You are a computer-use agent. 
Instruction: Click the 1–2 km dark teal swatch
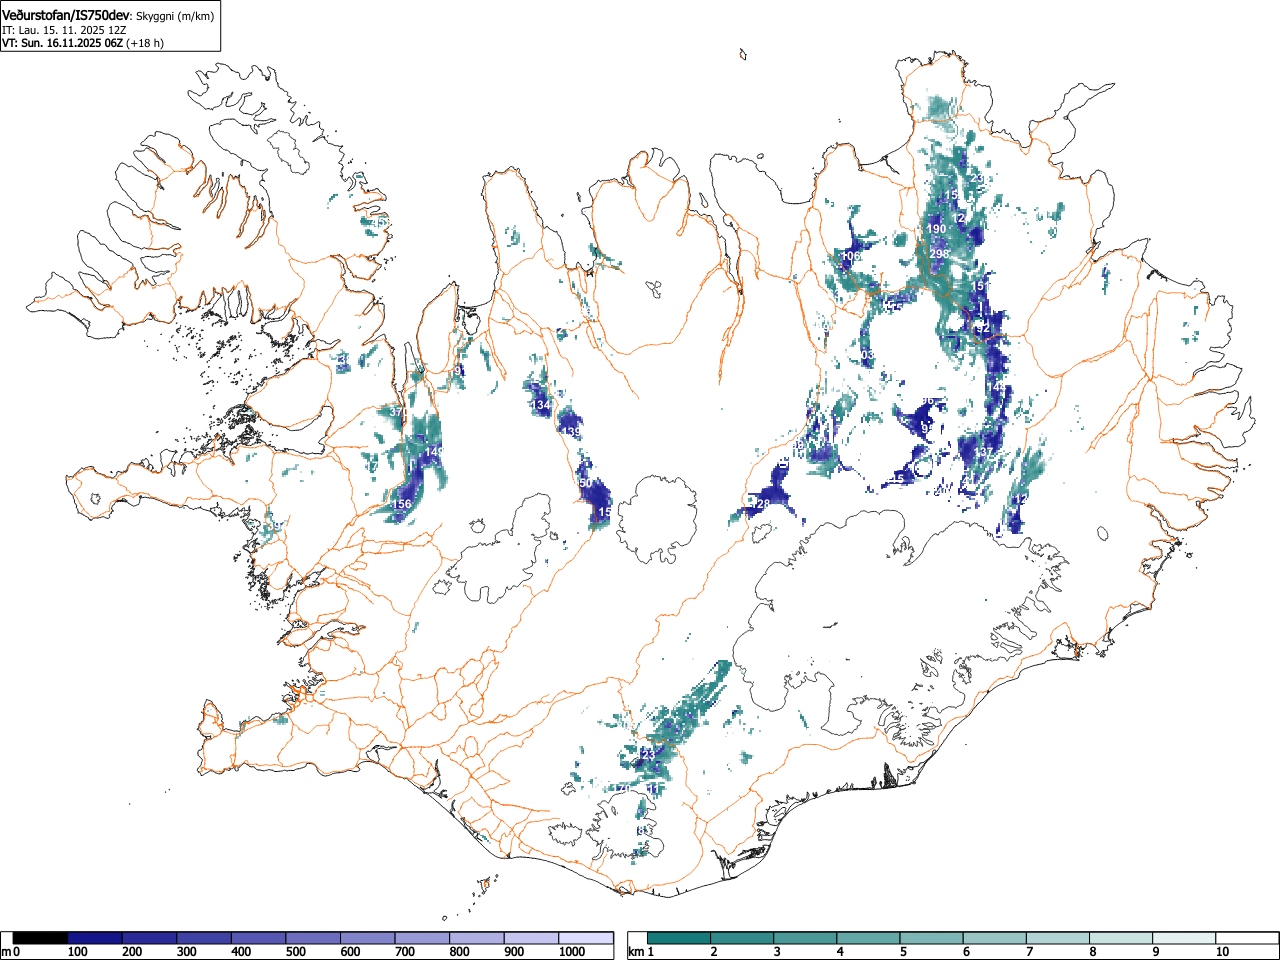pos(680,938)
